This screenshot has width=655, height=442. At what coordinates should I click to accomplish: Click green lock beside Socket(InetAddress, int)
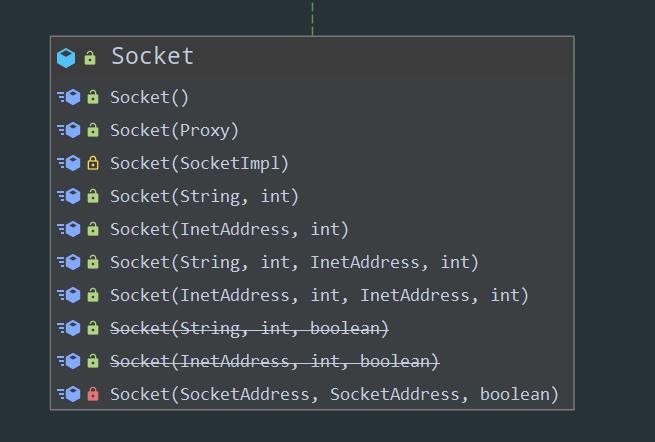pos(93,229)
